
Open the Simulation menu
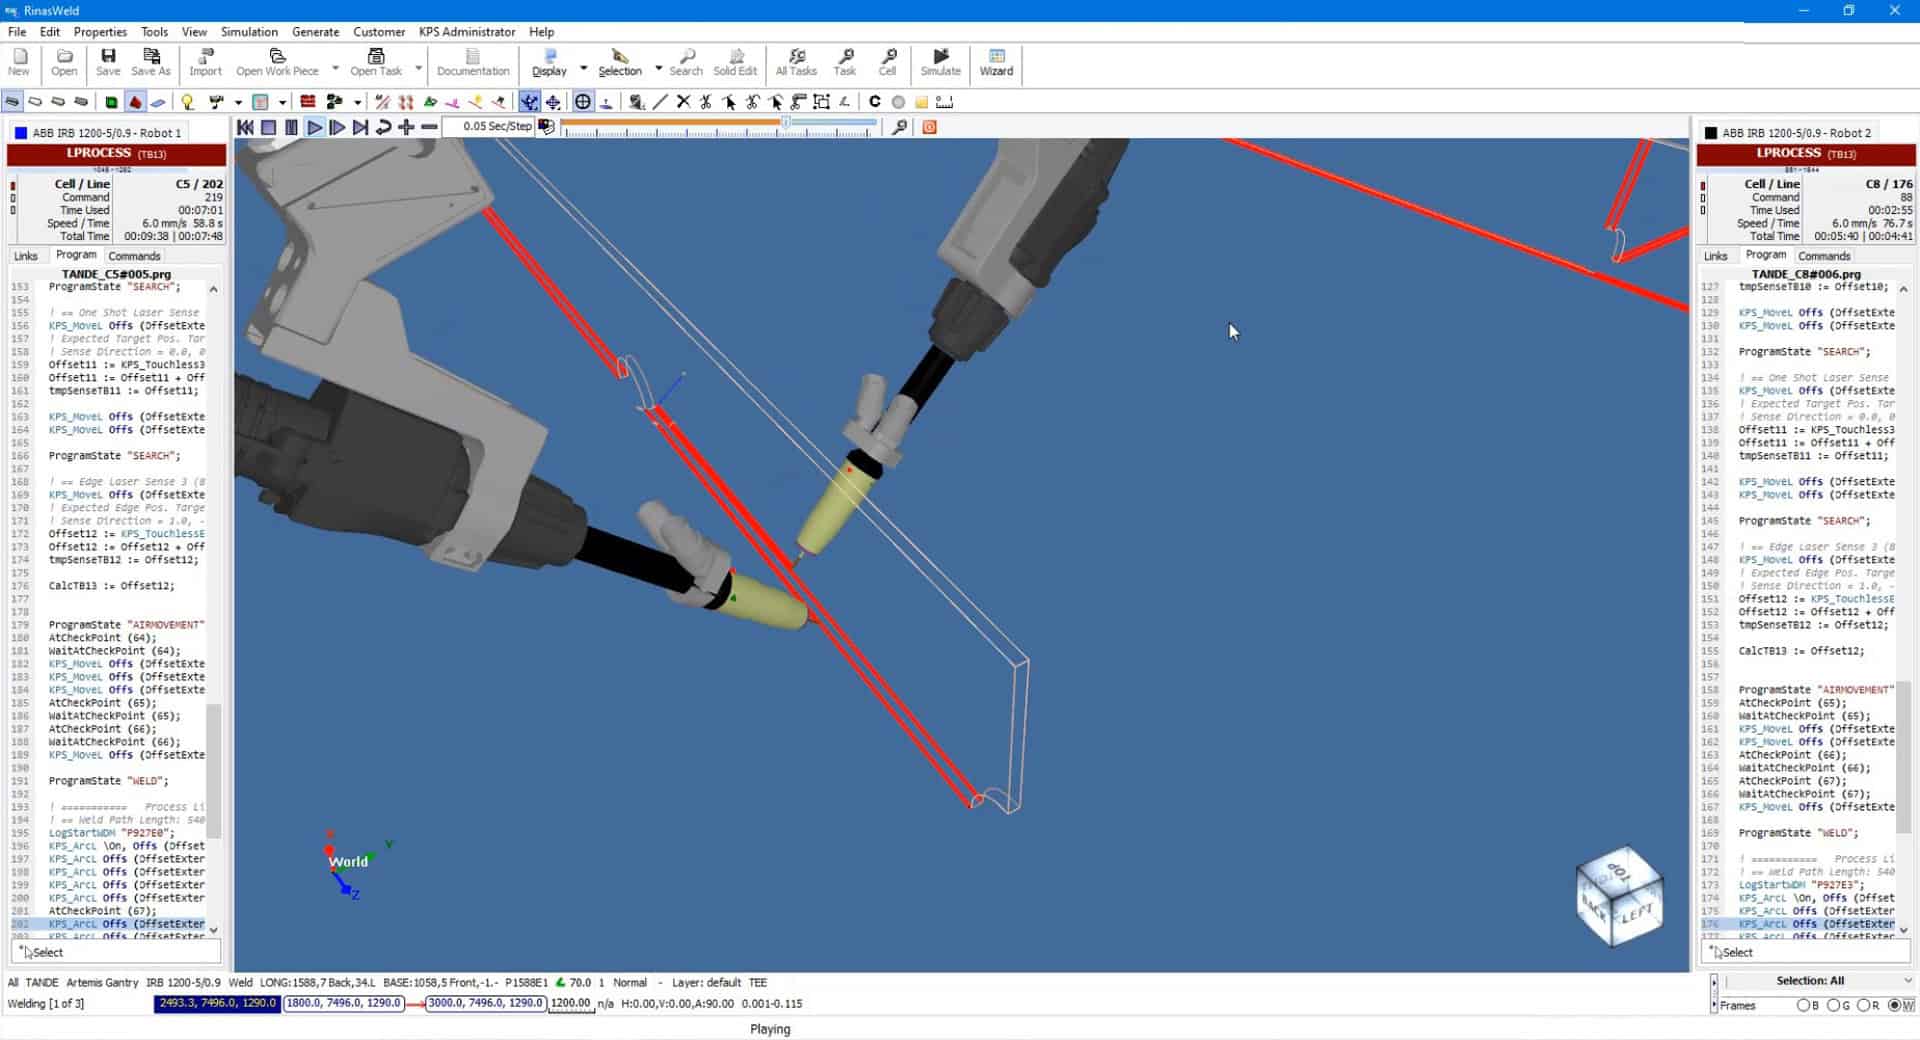click(249, 32)
